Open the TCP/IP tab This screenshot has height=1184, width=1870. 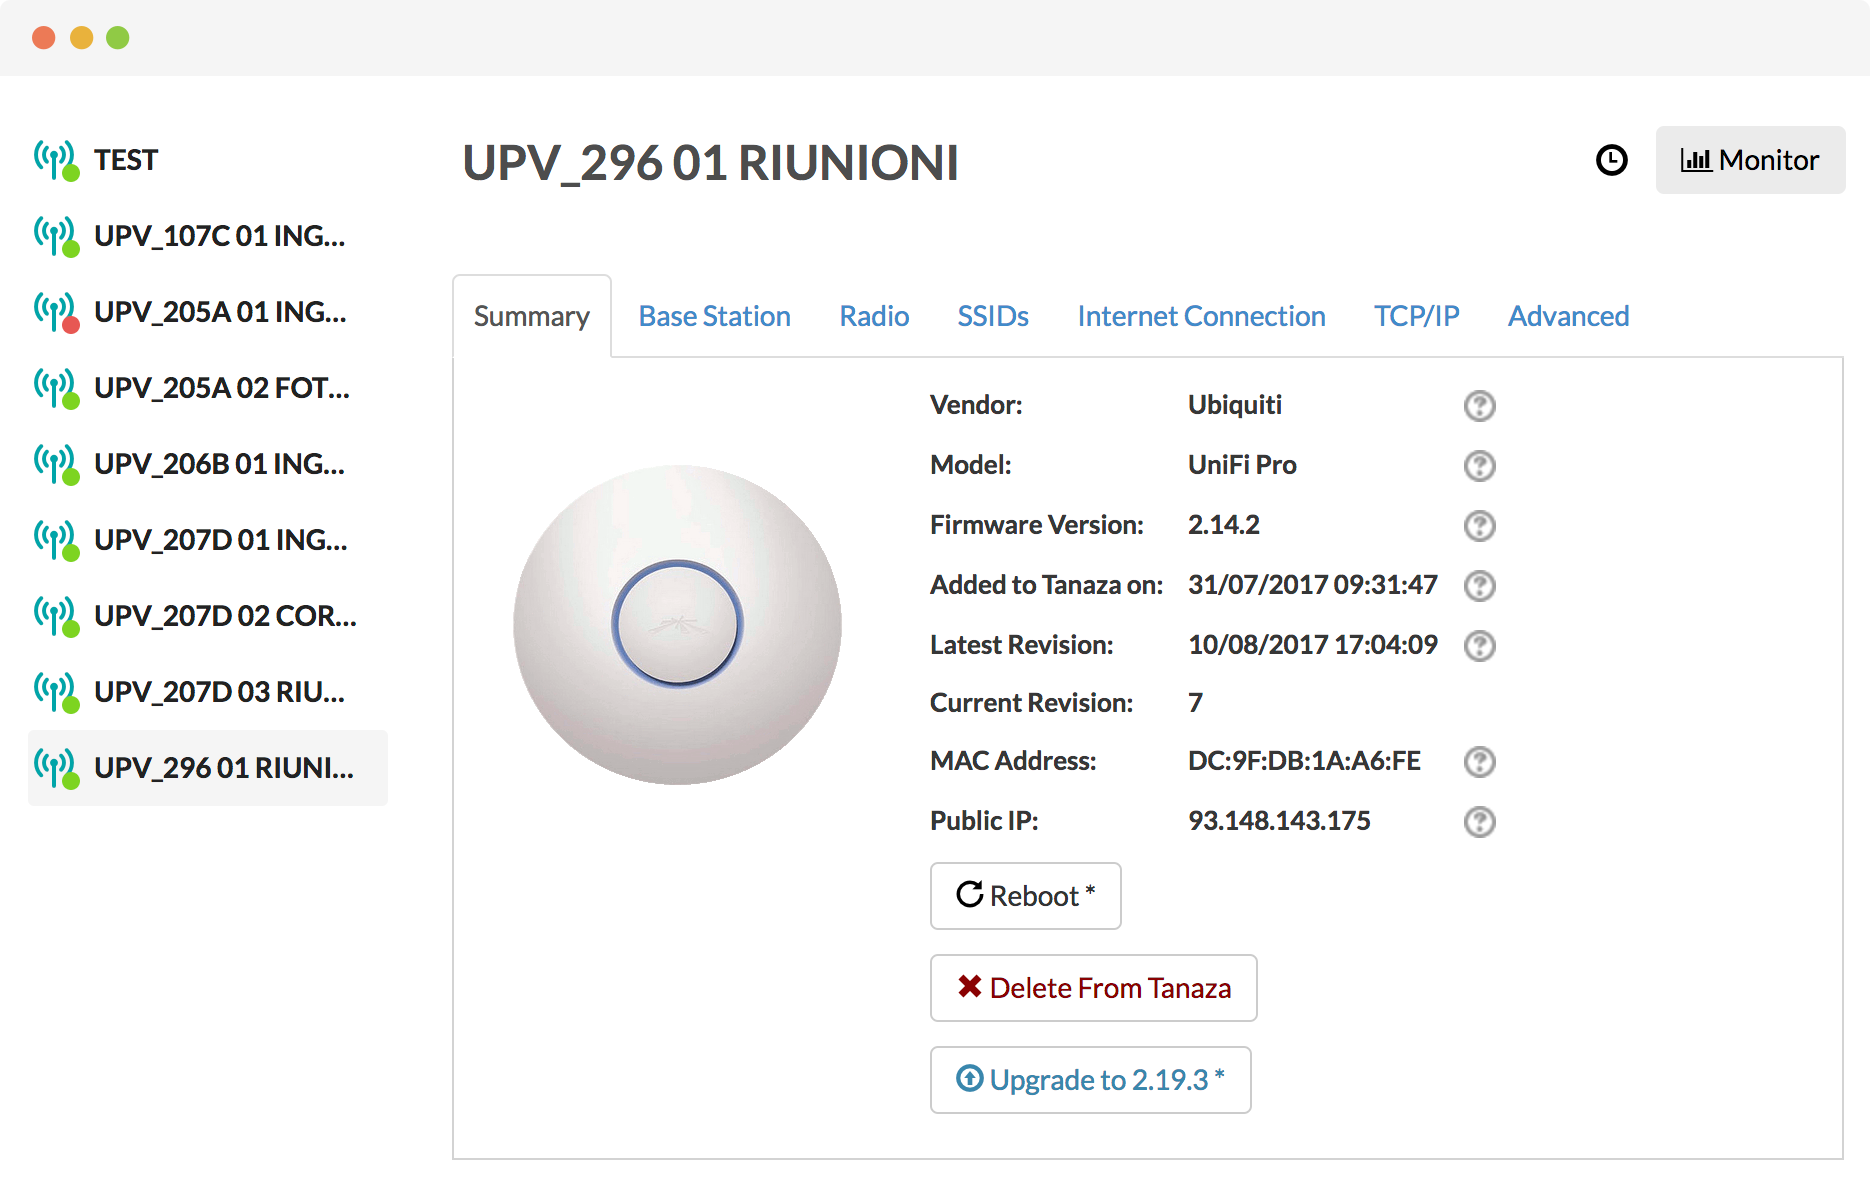tap(1416, 316)
